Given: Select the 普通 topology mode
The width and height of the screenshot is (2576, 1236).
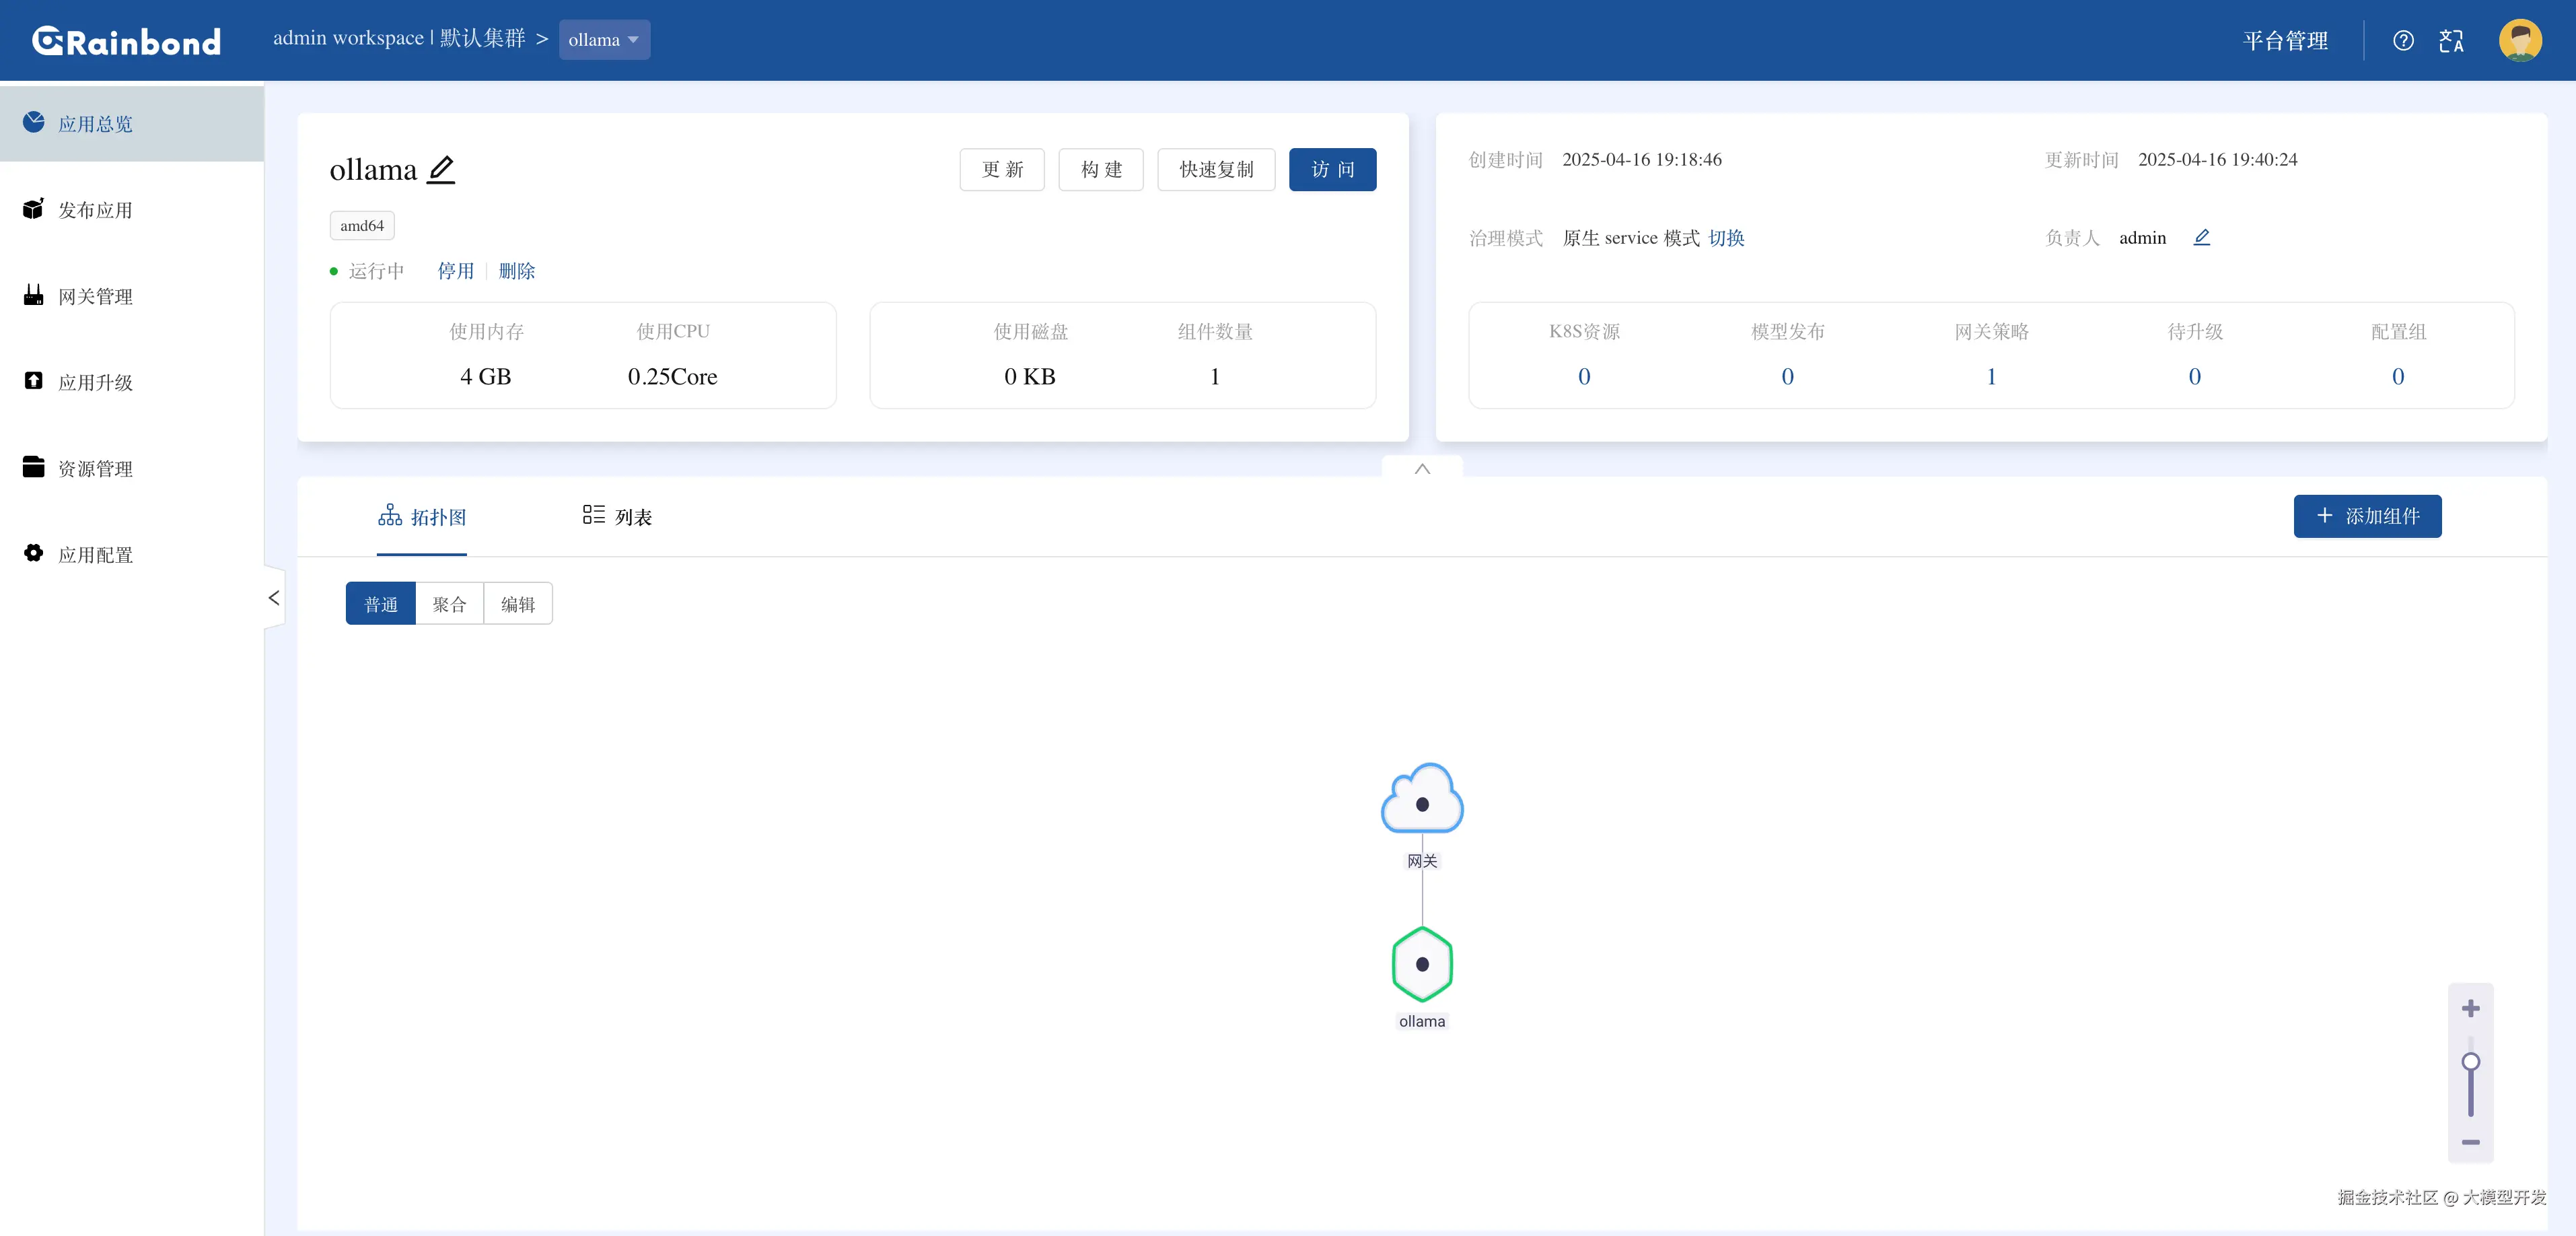Looking at the screenshot, I should pos(381,604).
